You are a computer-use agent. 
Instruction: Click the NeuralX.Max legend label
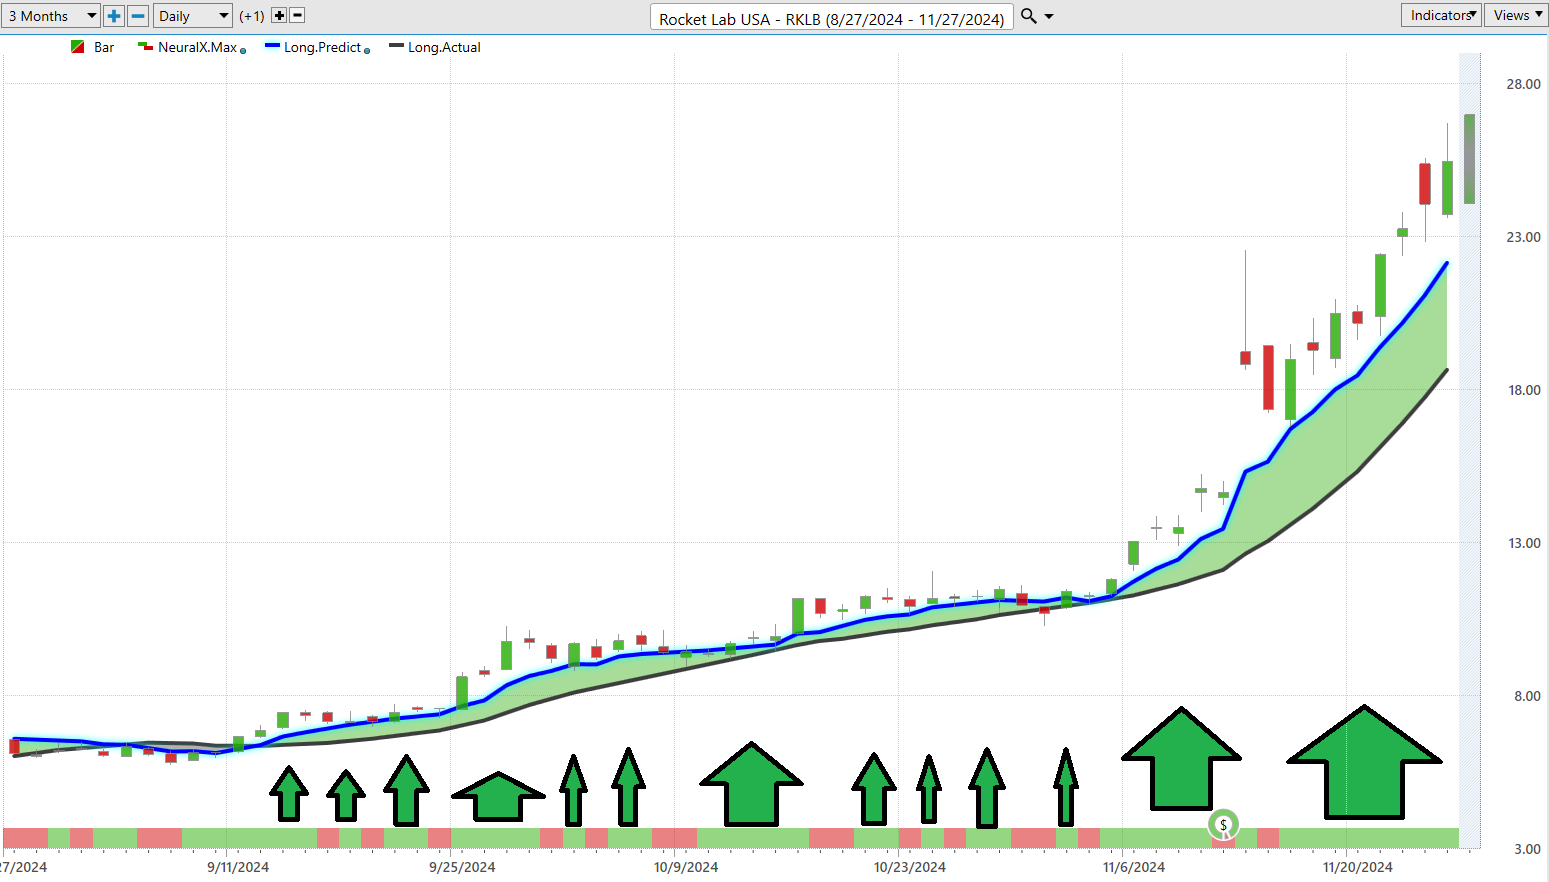click(x=198, y=47)
